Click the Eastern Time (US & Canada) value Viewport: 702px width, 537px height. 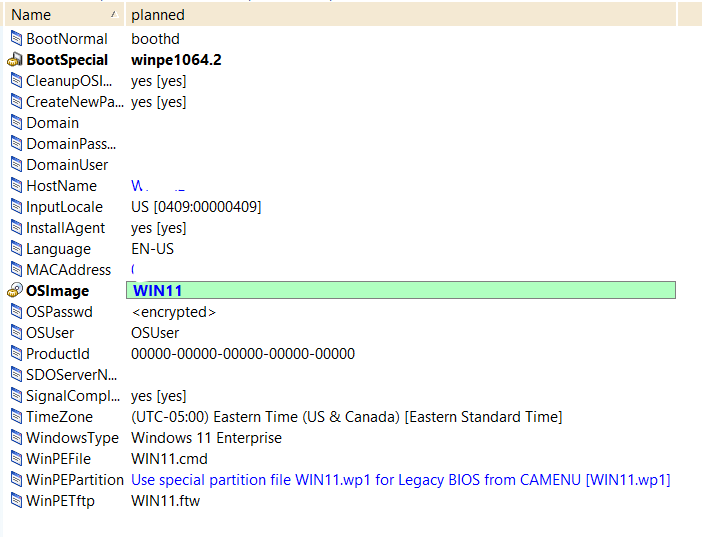347,417
